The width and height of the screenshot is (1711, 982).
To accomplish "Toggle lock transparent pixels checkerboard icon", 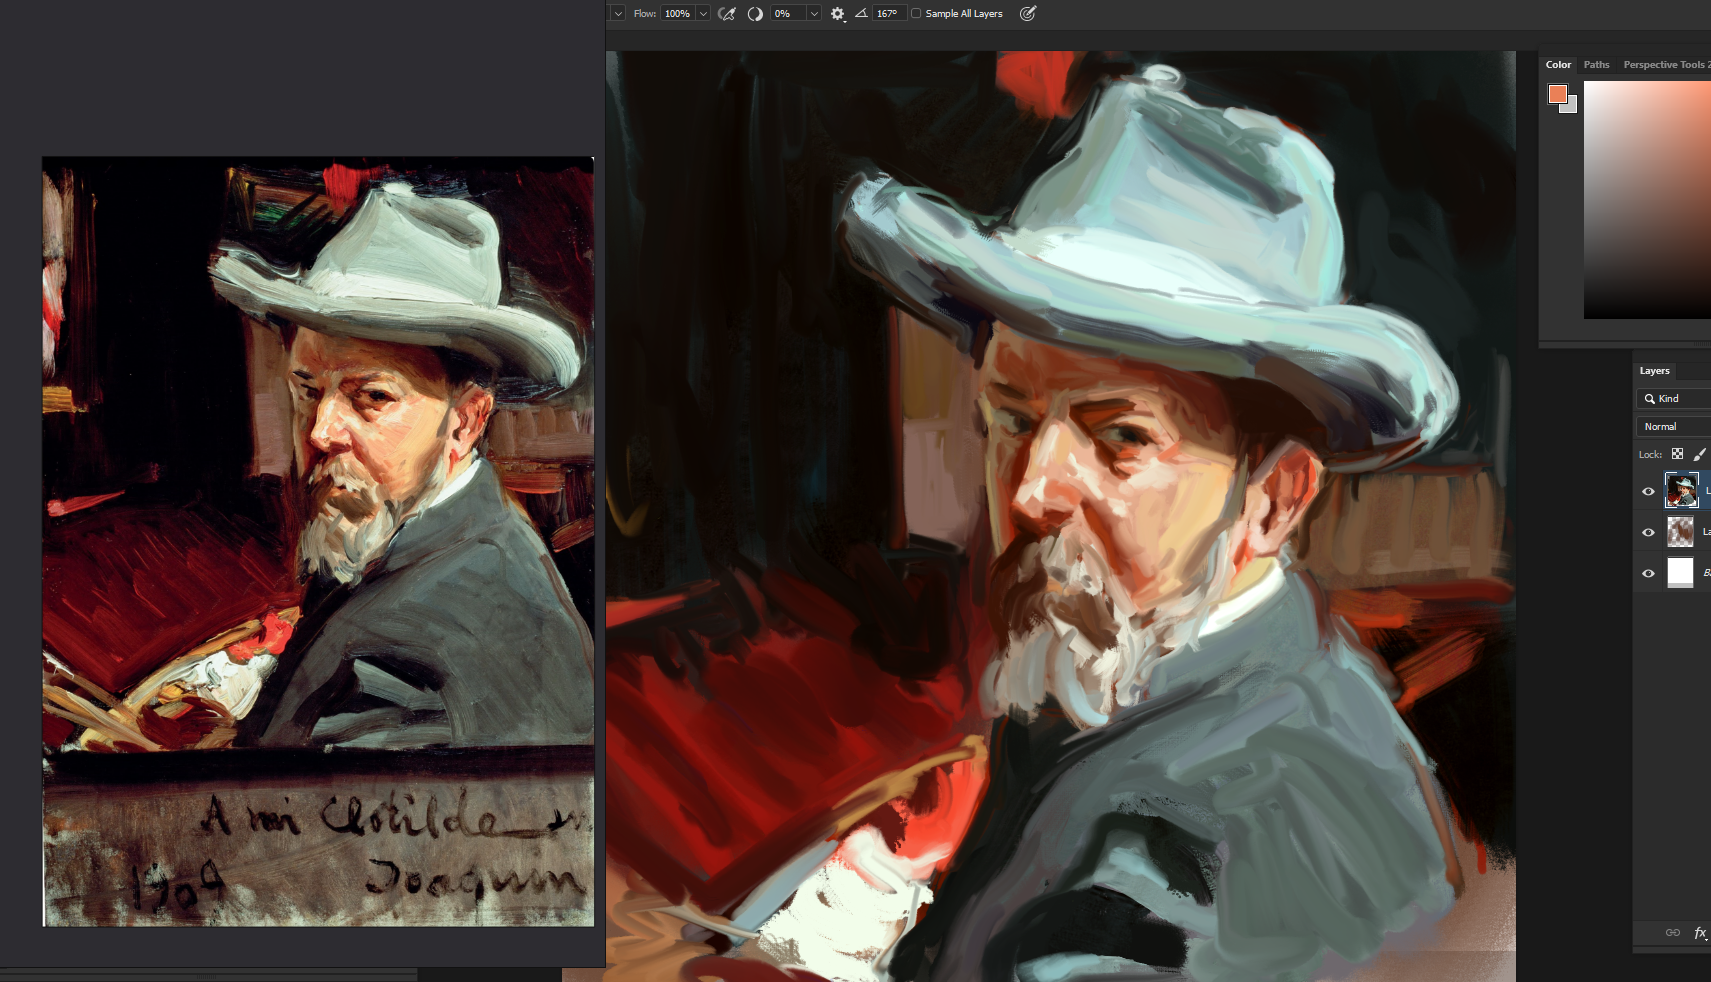I will pos(1677,454).
